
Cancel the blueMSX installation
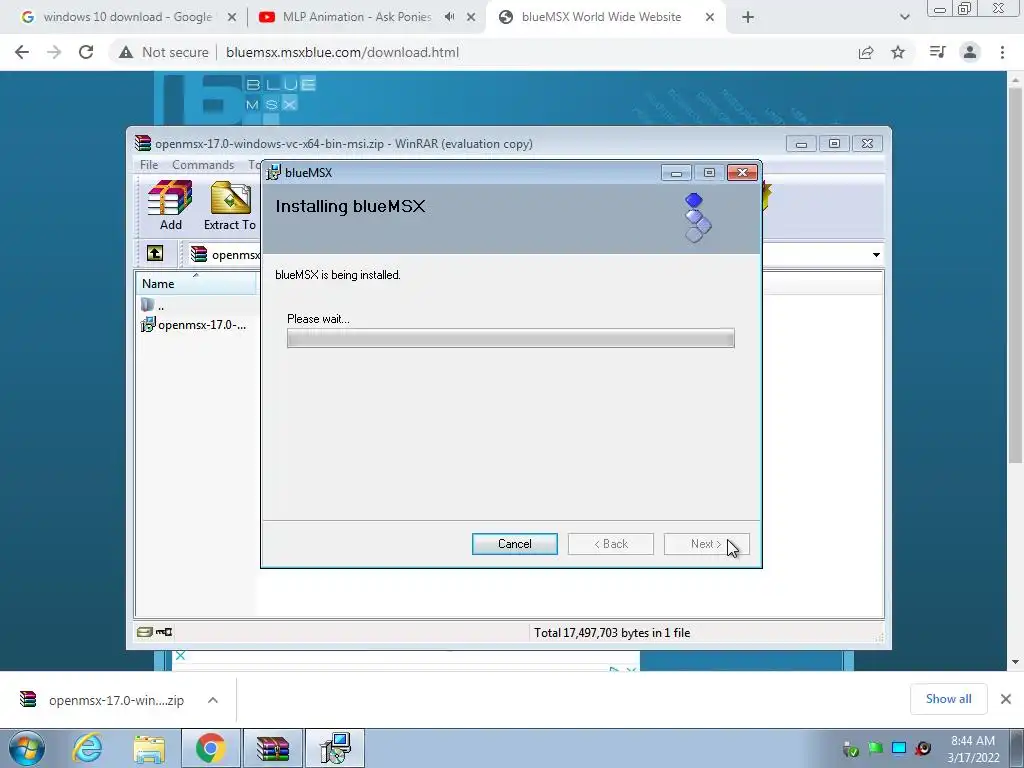pos(515,544)
